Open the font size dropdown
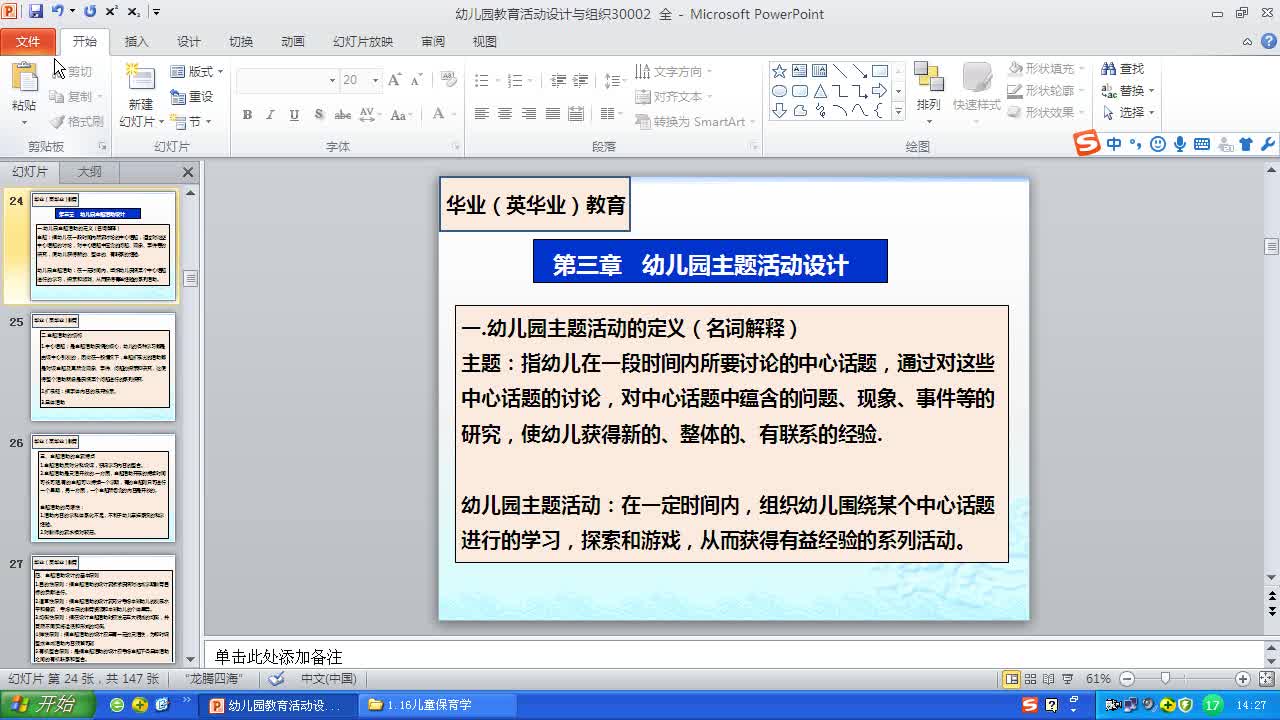This screenshot has height=720, width=1280. tap(376, 79)
